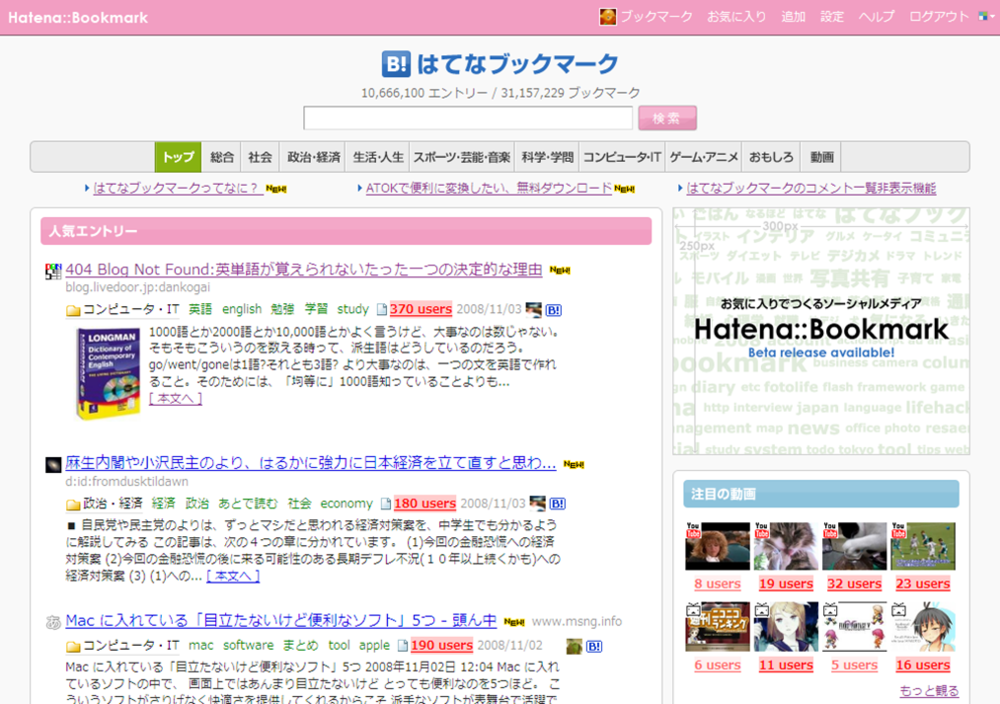Click the favicon beside Mac に入れている entry

pyautogui.click(x=53, y=622)
